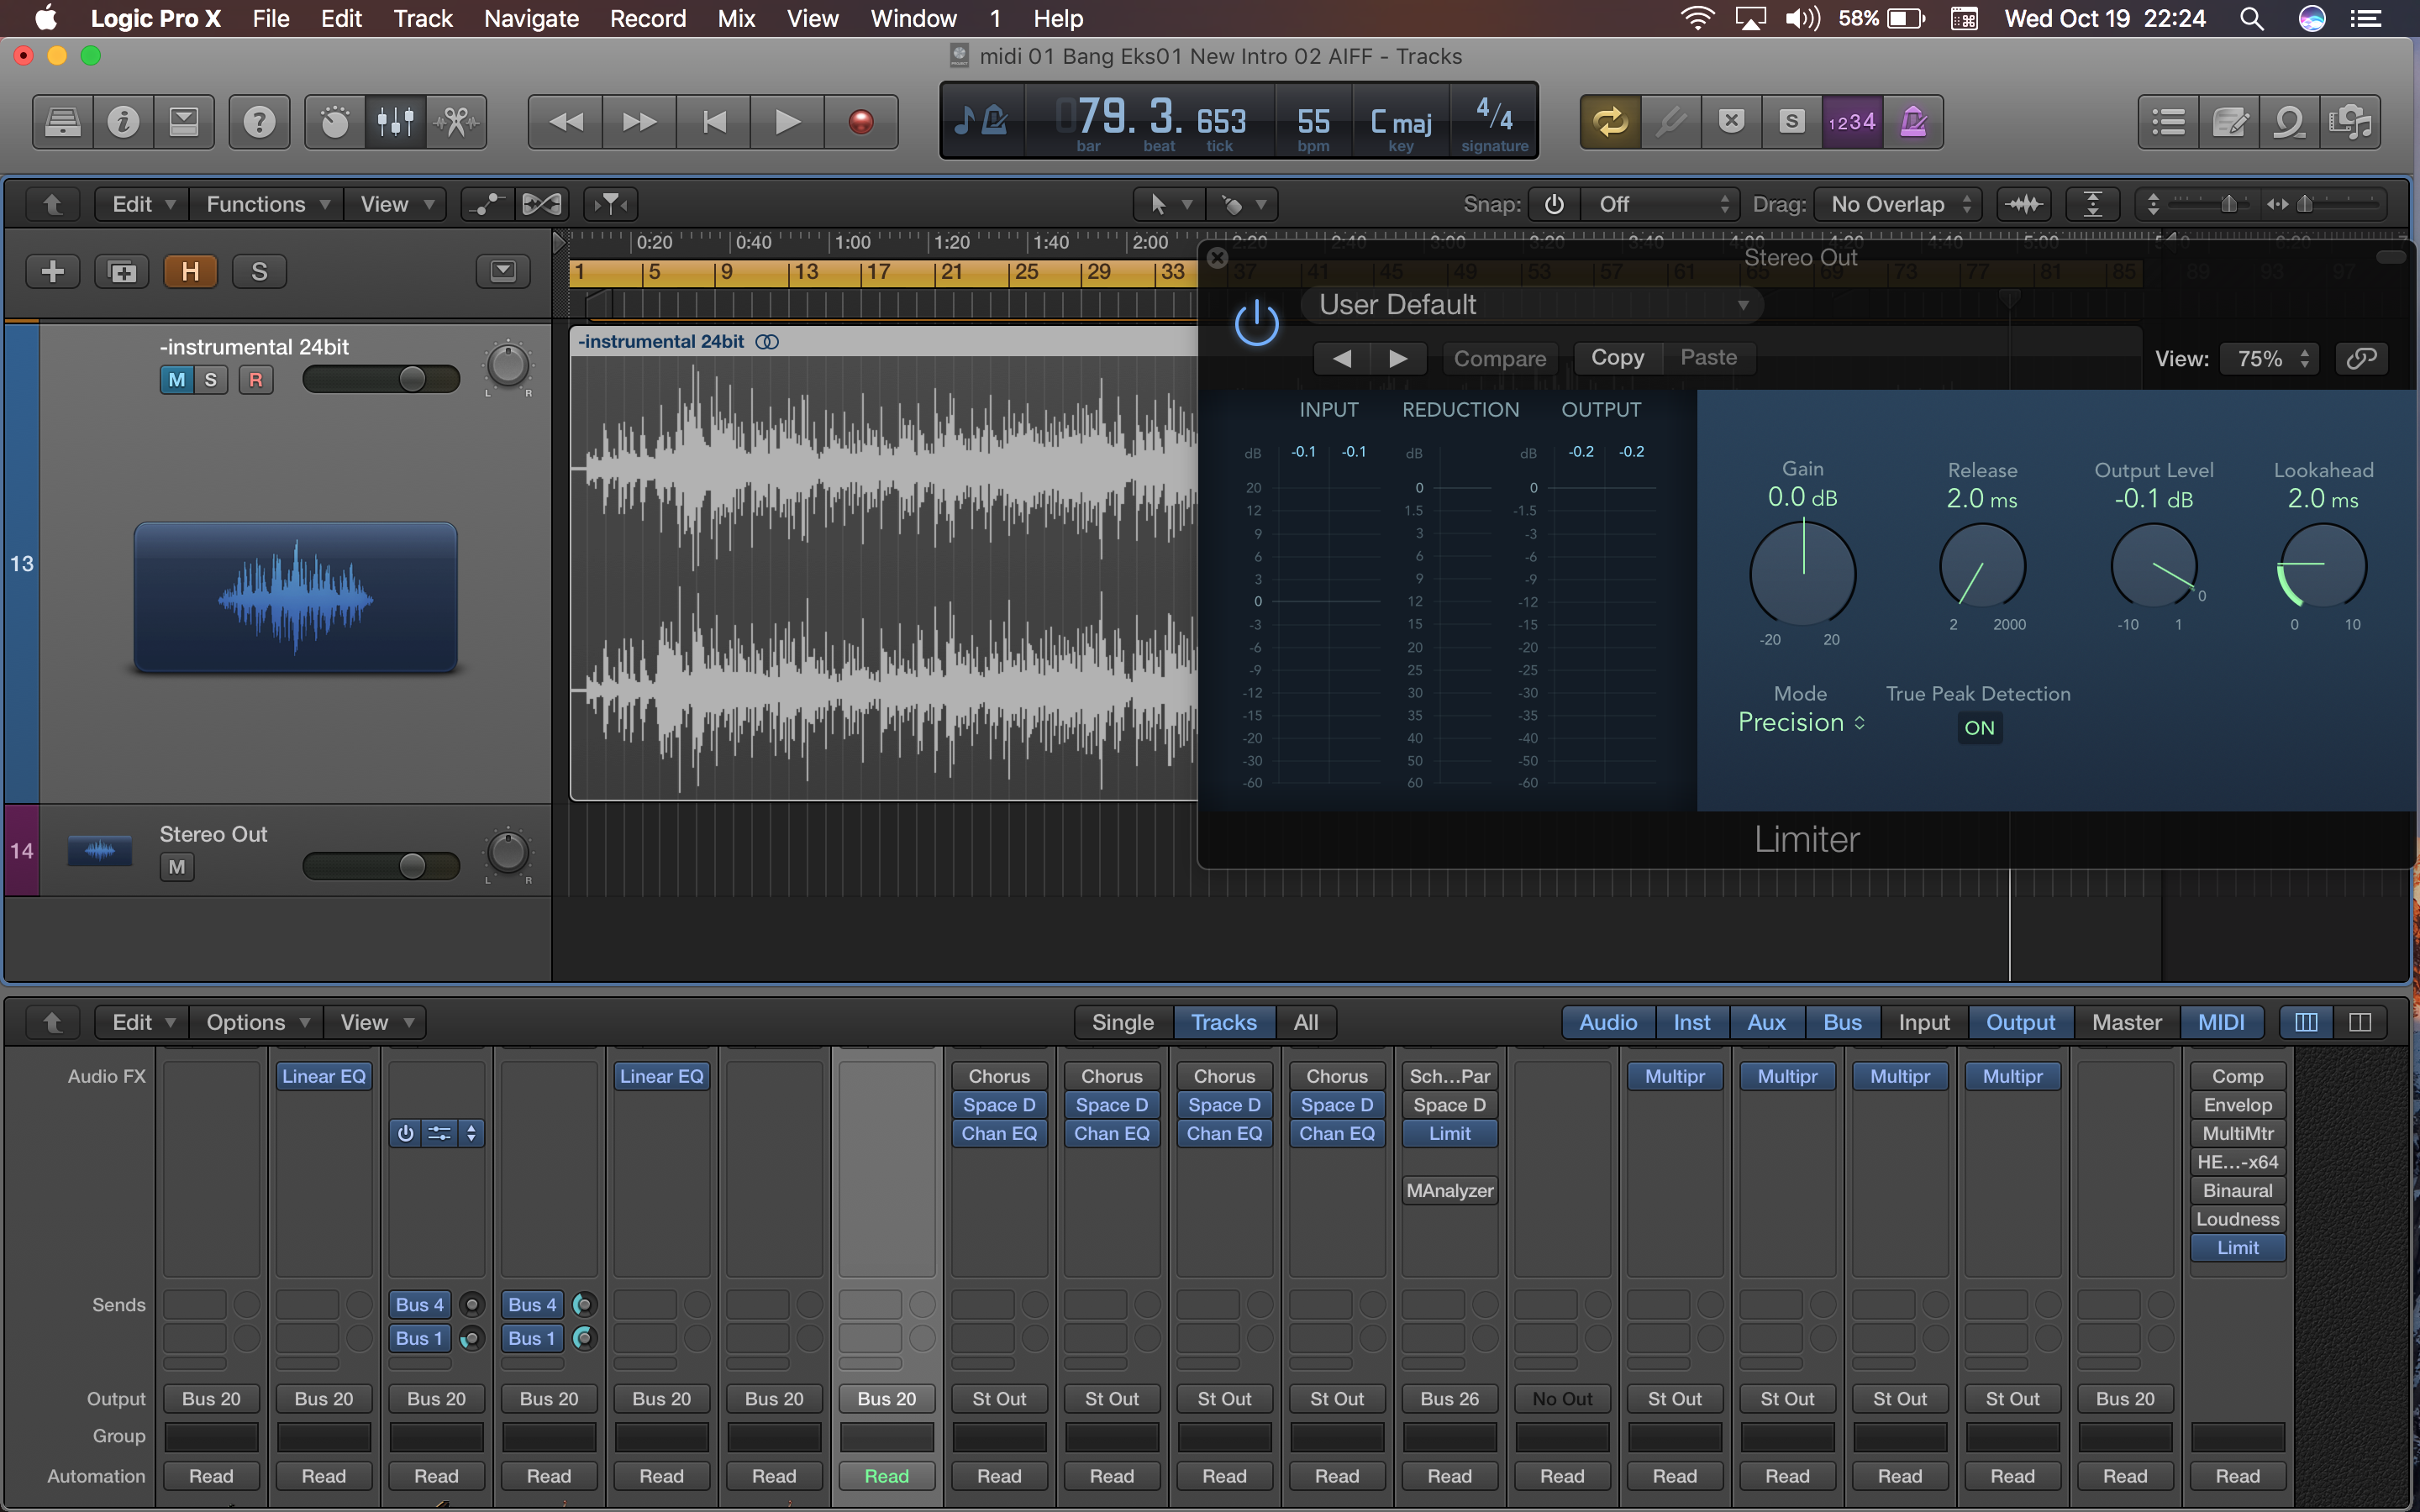Open the Tracks area Edit menu

143,204
